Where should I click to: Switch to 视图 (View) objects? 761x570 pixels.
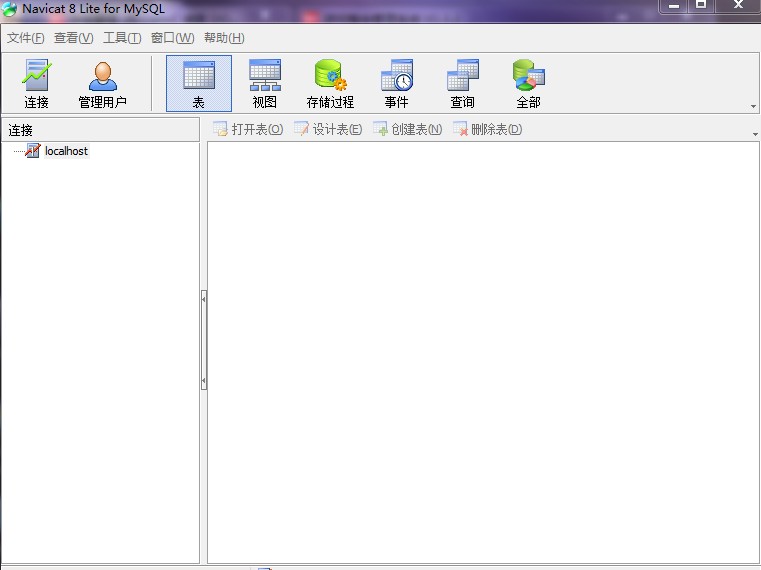click(x=265, y=84)
